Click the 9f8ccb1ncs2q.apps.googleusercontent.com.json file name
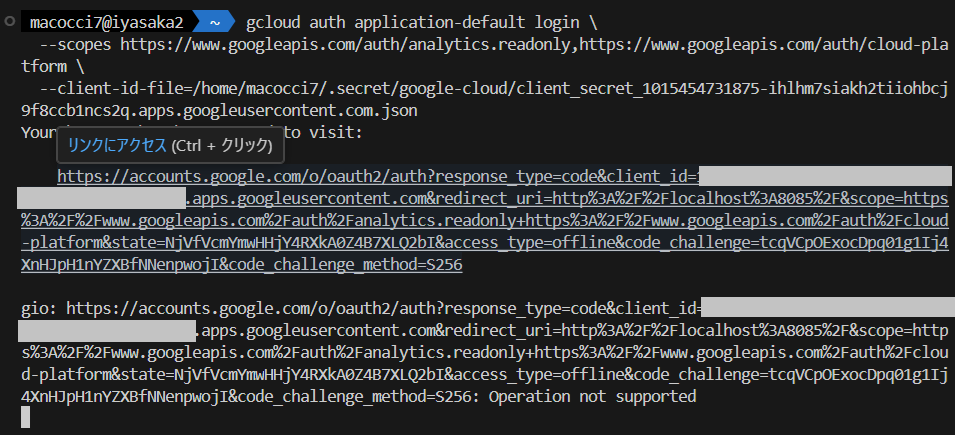This screenshot has height=435, width=955. tap(219, 110)
